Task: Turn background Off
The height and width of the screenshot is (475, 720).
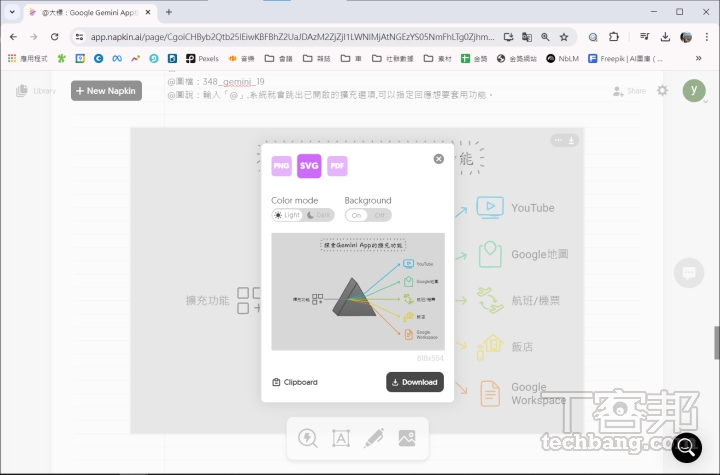Action: point(379,215)
